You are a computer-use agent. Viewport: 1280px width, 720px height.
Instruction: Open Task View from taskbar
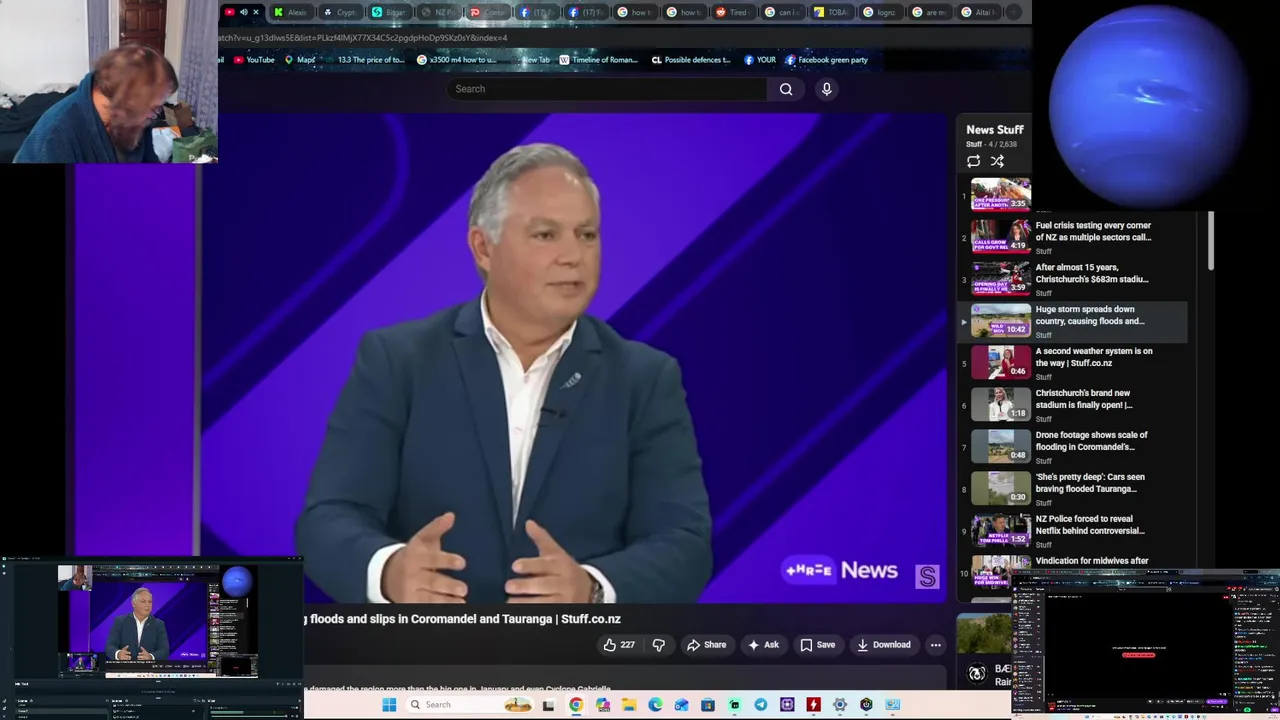548,705
